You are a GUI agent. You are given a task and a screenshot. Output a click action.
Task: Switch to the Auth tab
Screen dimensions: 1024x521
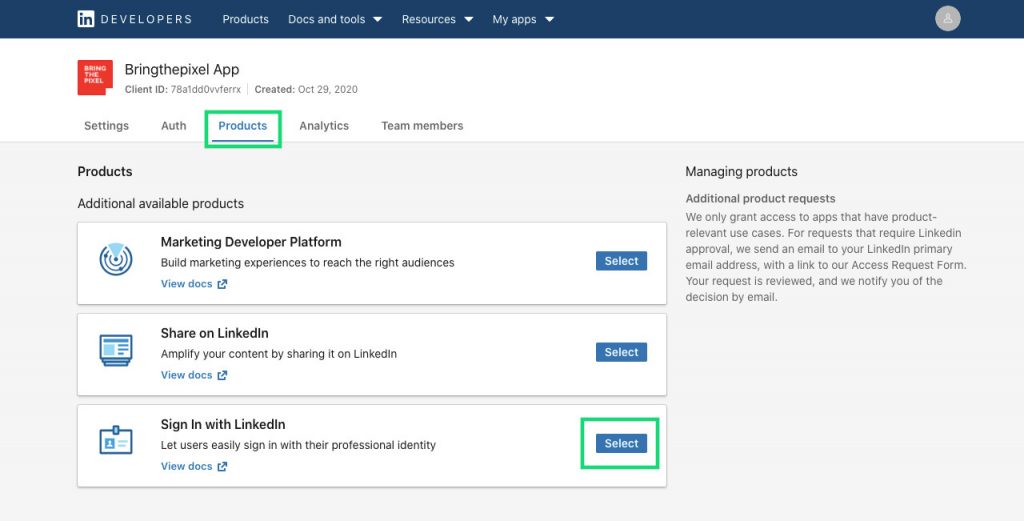pos(174,126)
